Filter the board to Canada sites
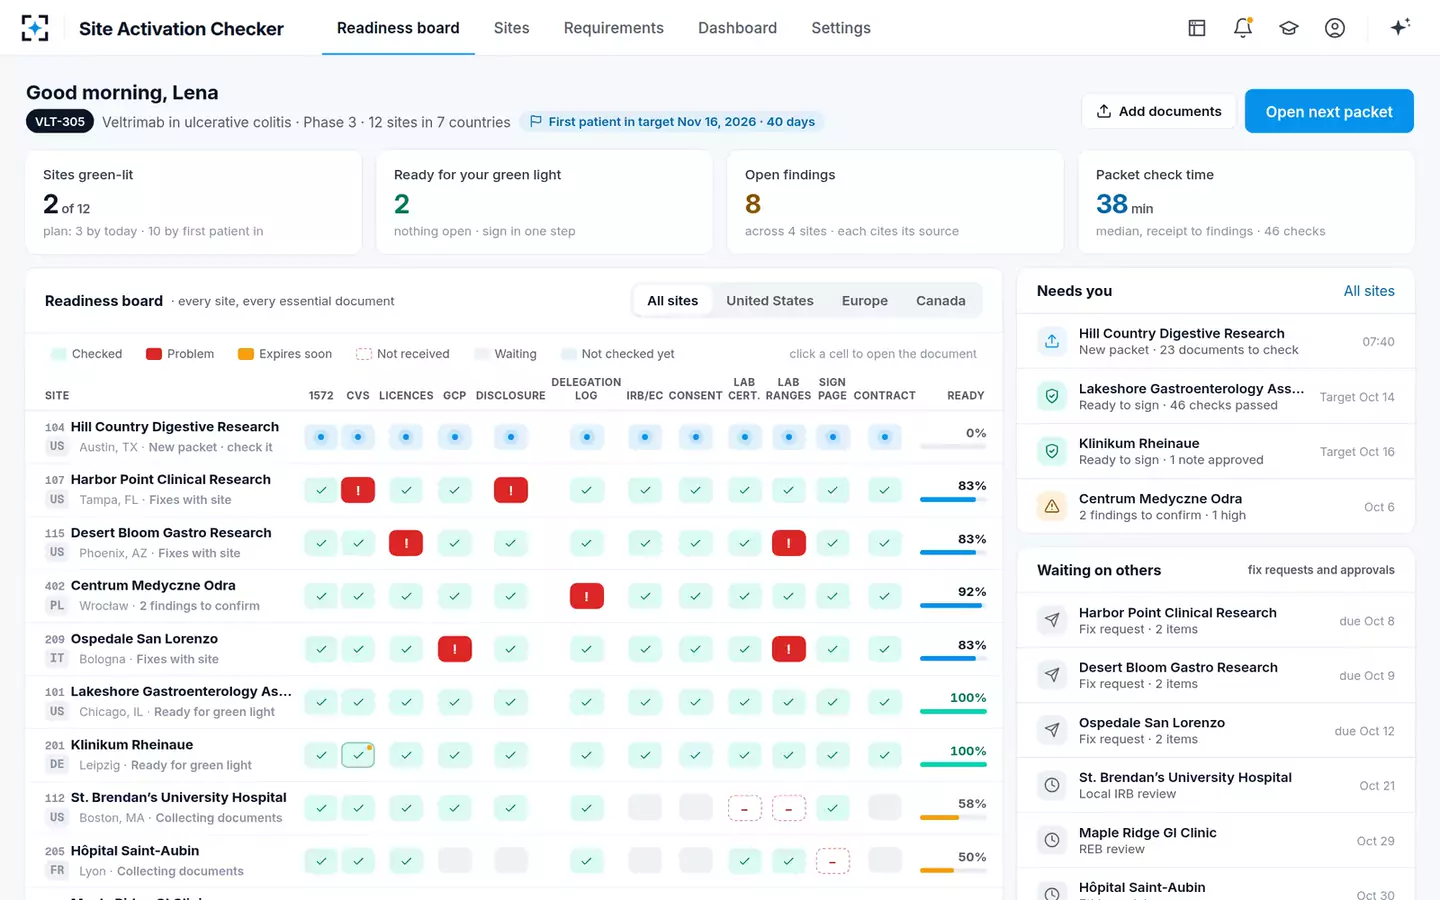Image resolution: width=1440 pixels, height=900 pixels. [941, 300]
